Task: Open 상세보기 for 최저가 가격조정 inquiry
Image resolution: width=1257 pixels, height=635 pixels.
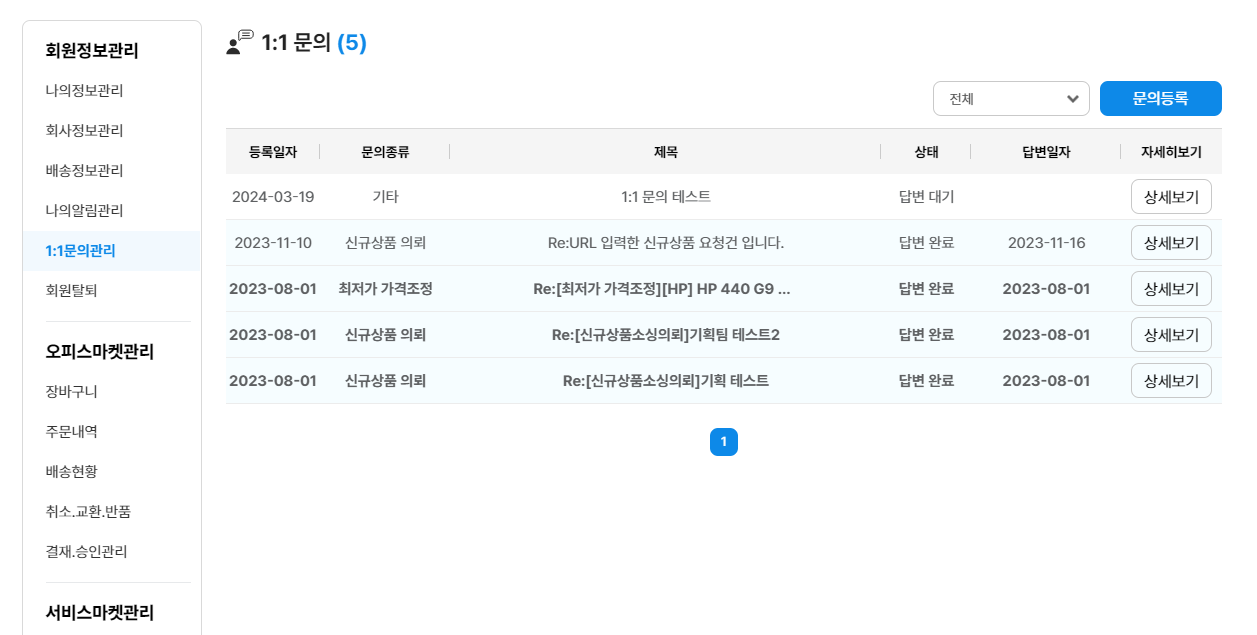Action: 1171,289
